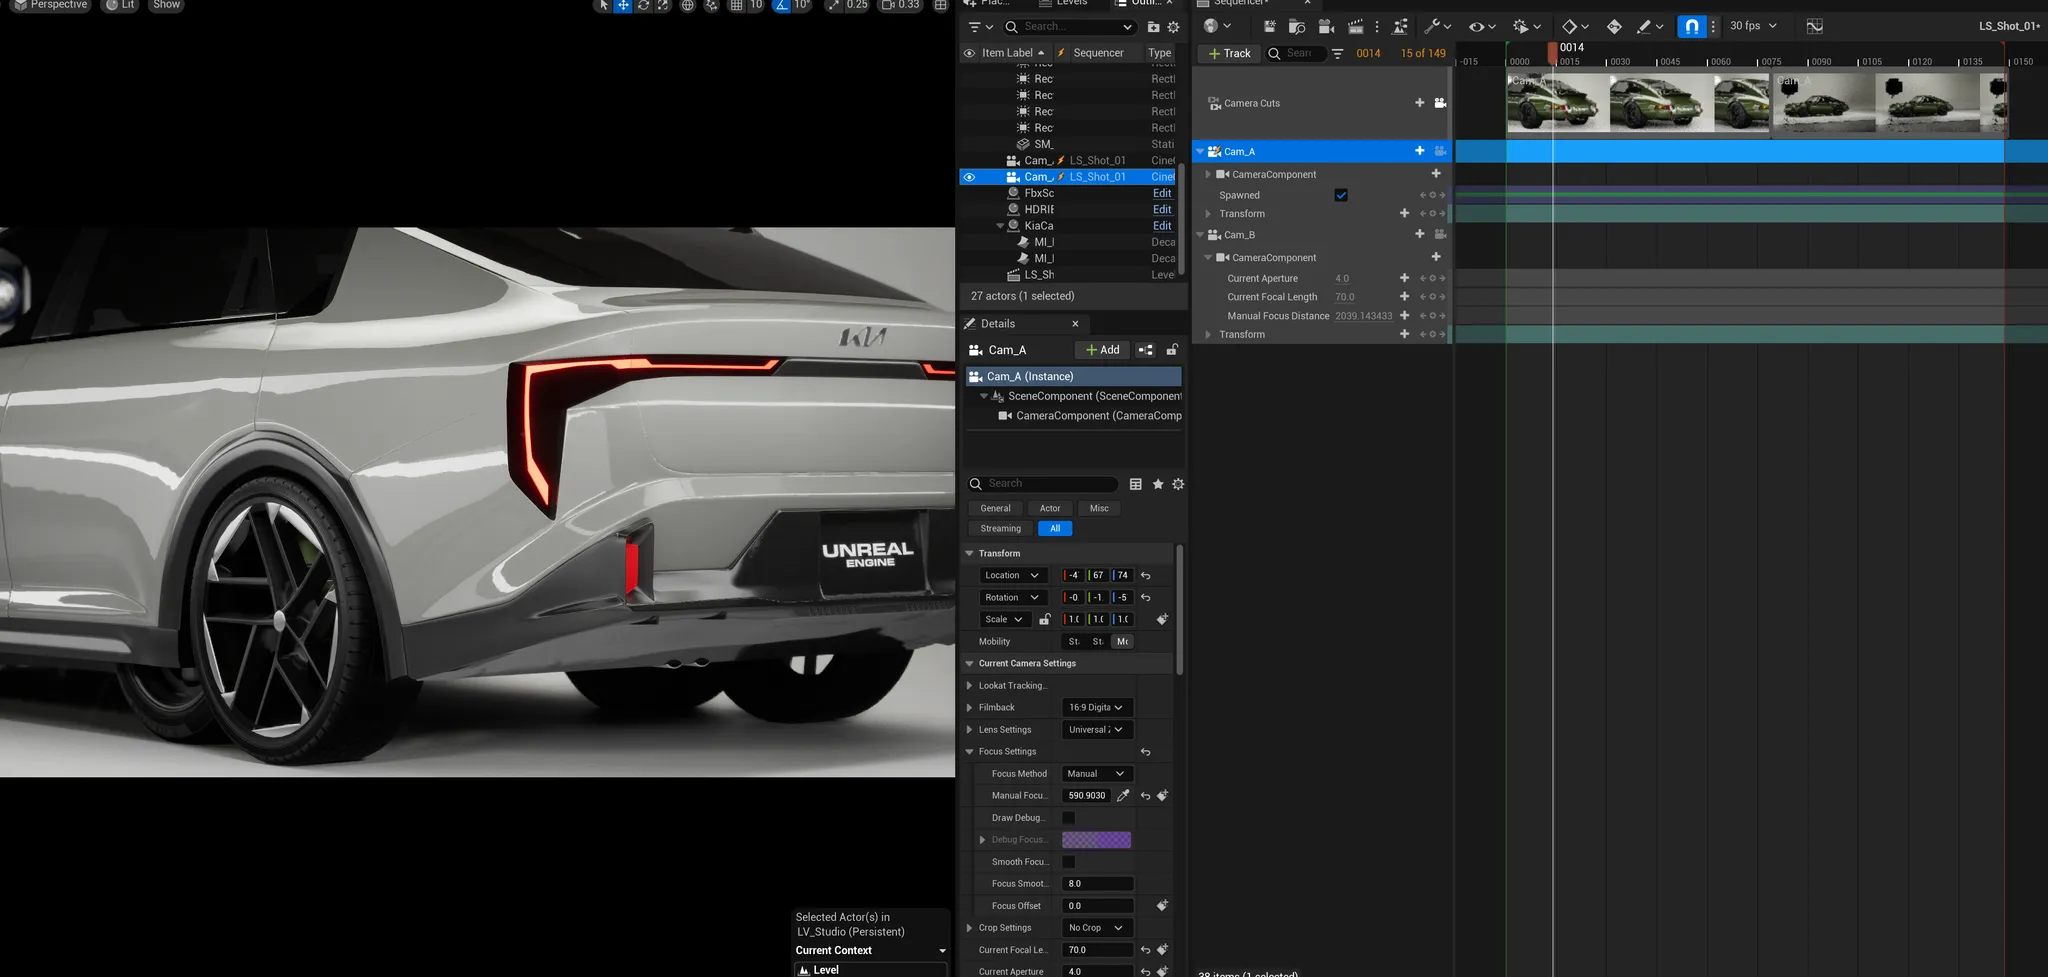Open the Curve Editor icon
2048x977 pixels.
pos(1814,26)
